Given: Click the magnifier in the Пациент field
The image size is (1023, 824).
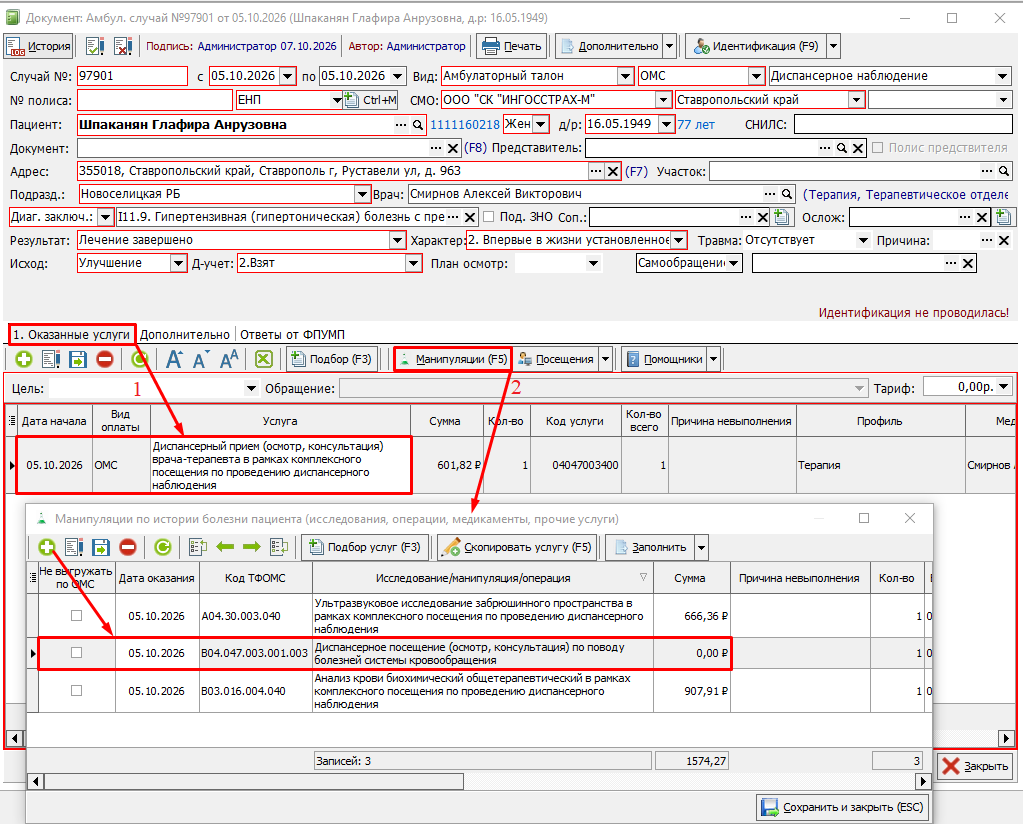Looking at the screenshot, I should pos(418,125).
